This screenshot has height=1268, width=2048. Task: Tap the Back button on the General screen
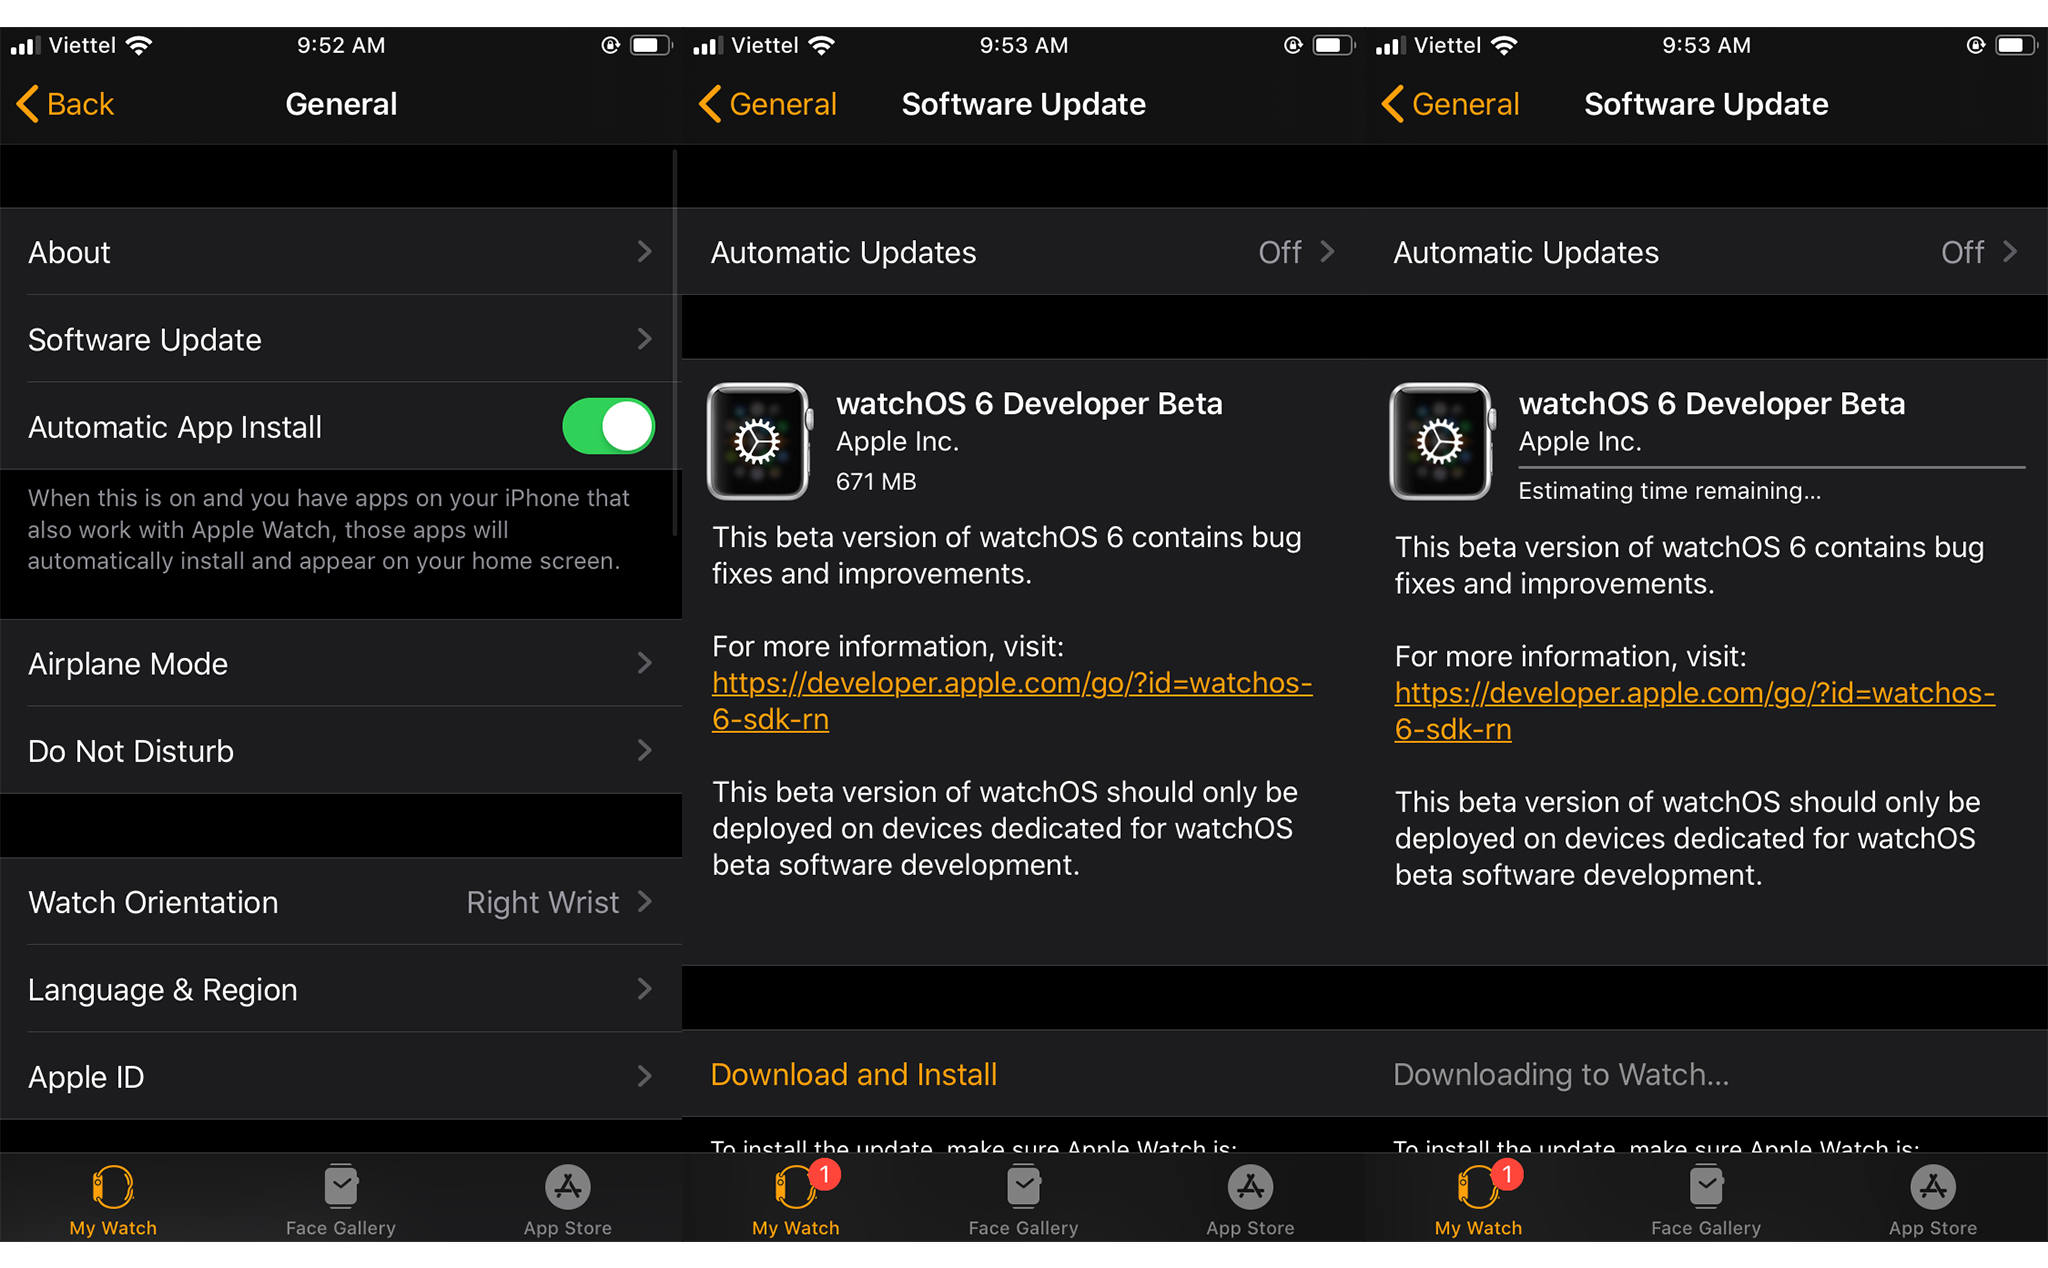[66, 104]
